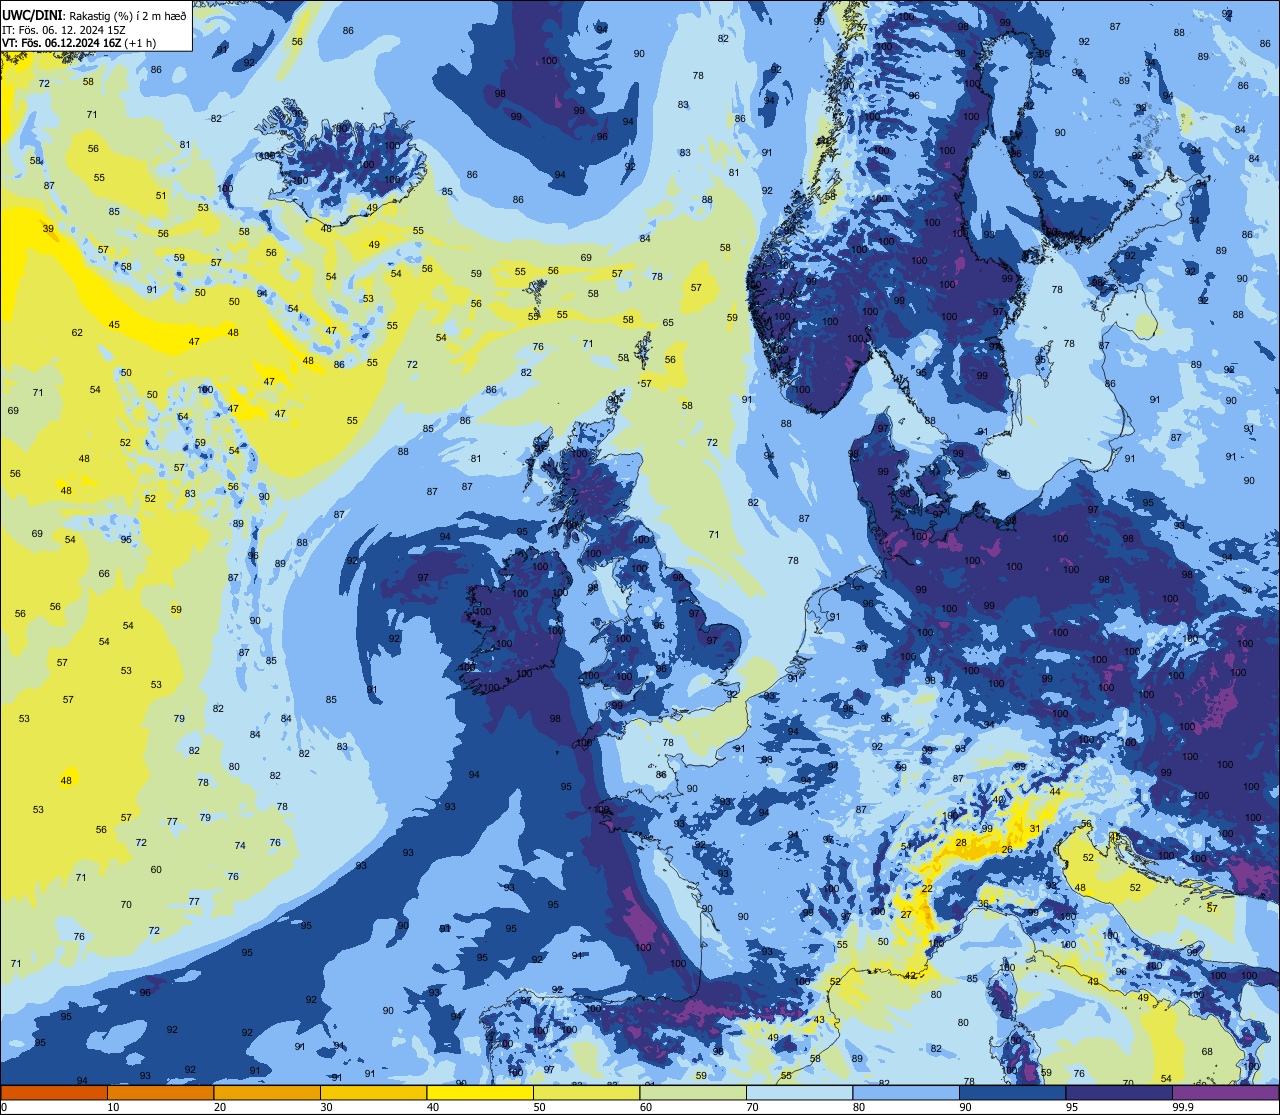Image resolution: width=1280 pixels, height=1115 pixels.
Task: Click the '65' humidity value on the map
Action: pos(668,323)
